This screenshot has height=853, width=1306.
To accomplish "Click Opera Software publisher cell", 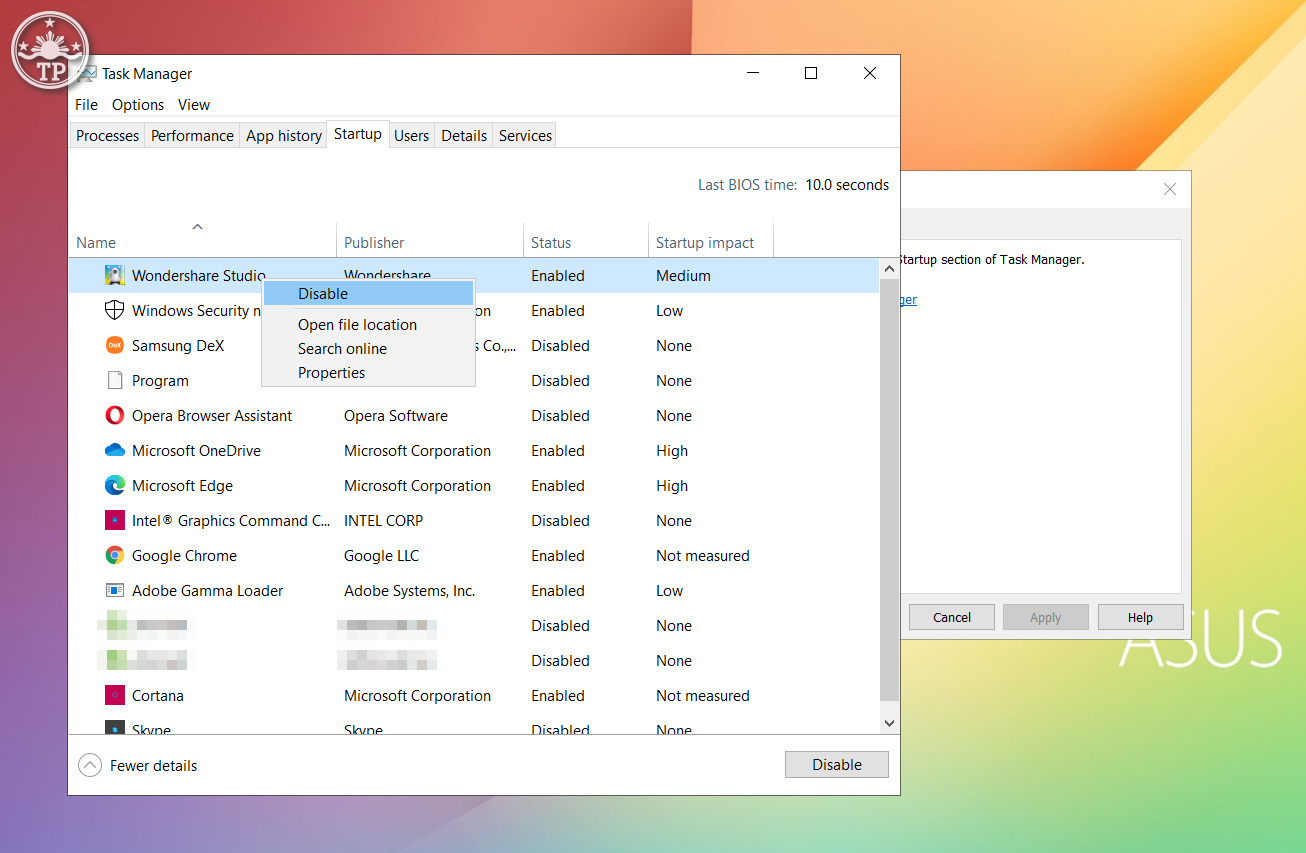I will point(396,416).
